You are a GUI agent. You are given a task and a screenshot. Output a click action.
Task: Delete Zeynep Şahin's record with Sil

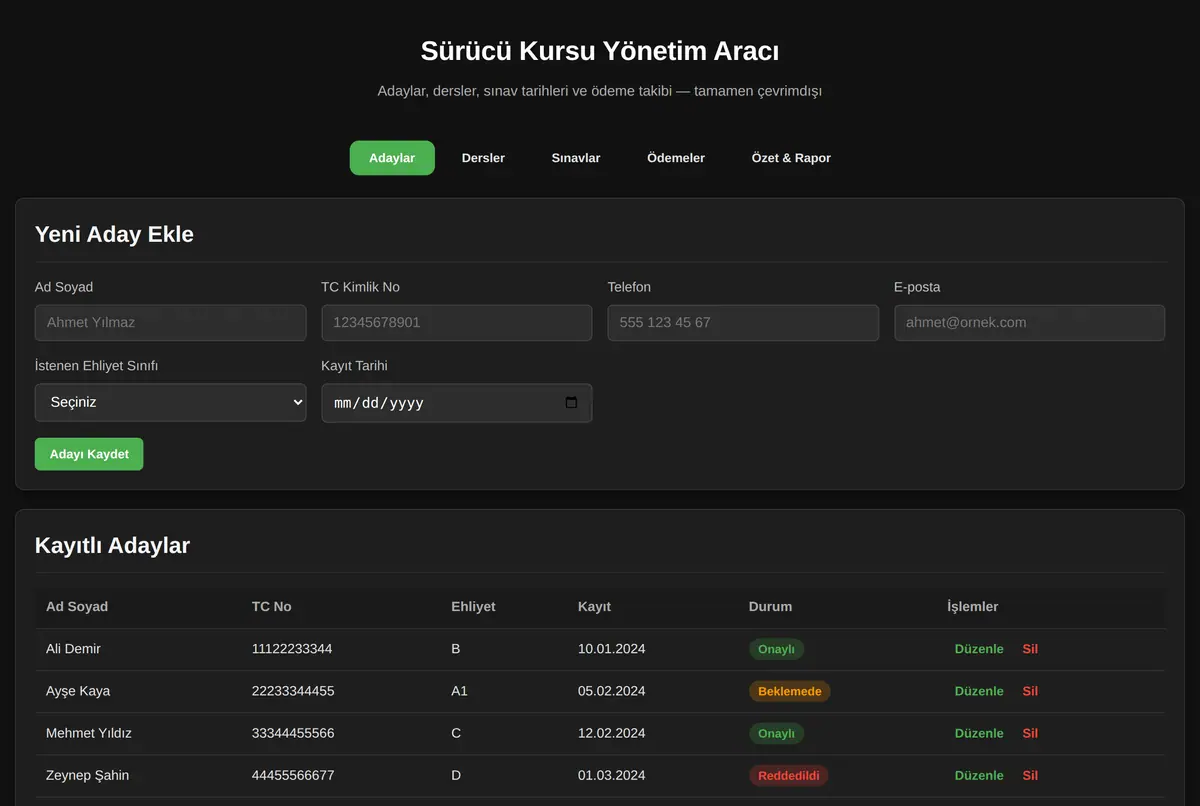coord(1030,775)
